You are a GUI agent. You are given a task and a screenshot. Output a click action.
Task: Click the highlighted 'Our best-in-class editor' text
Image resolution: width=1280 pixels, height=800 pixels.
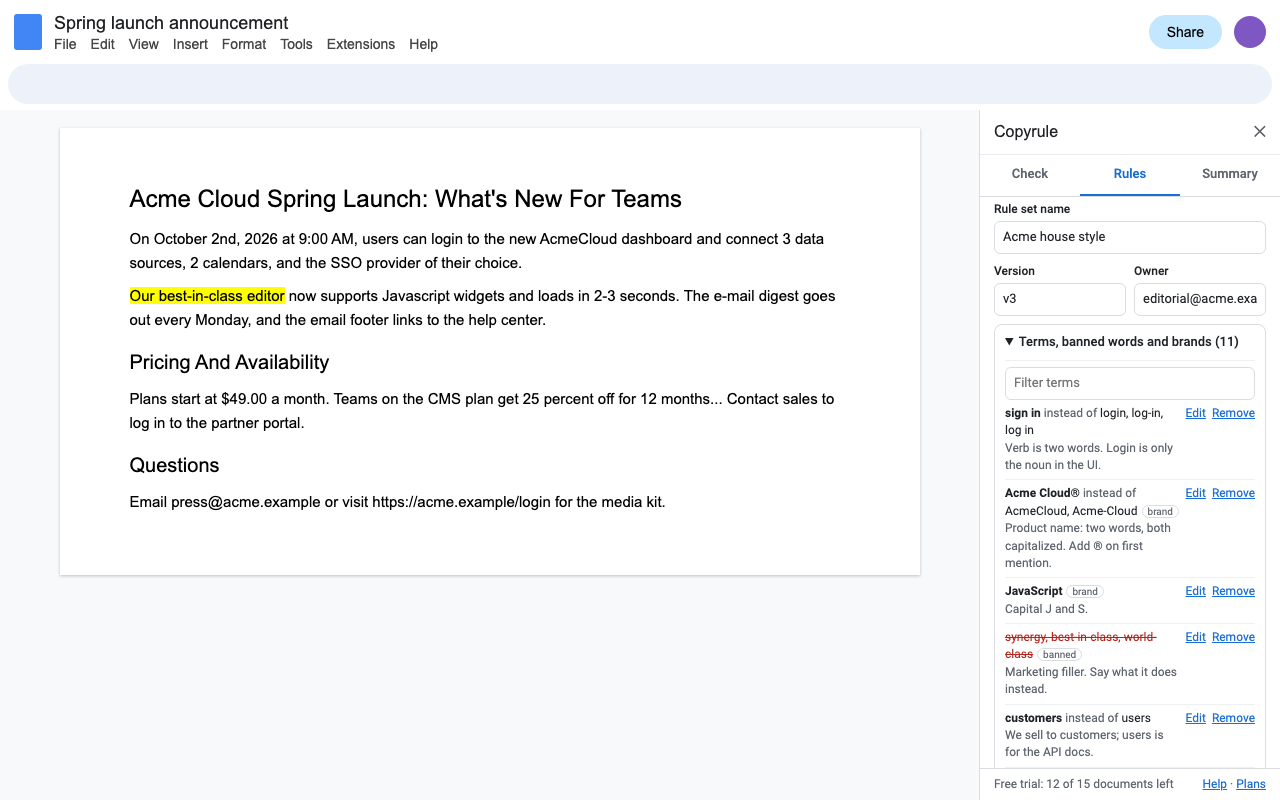tap(207, 296)
